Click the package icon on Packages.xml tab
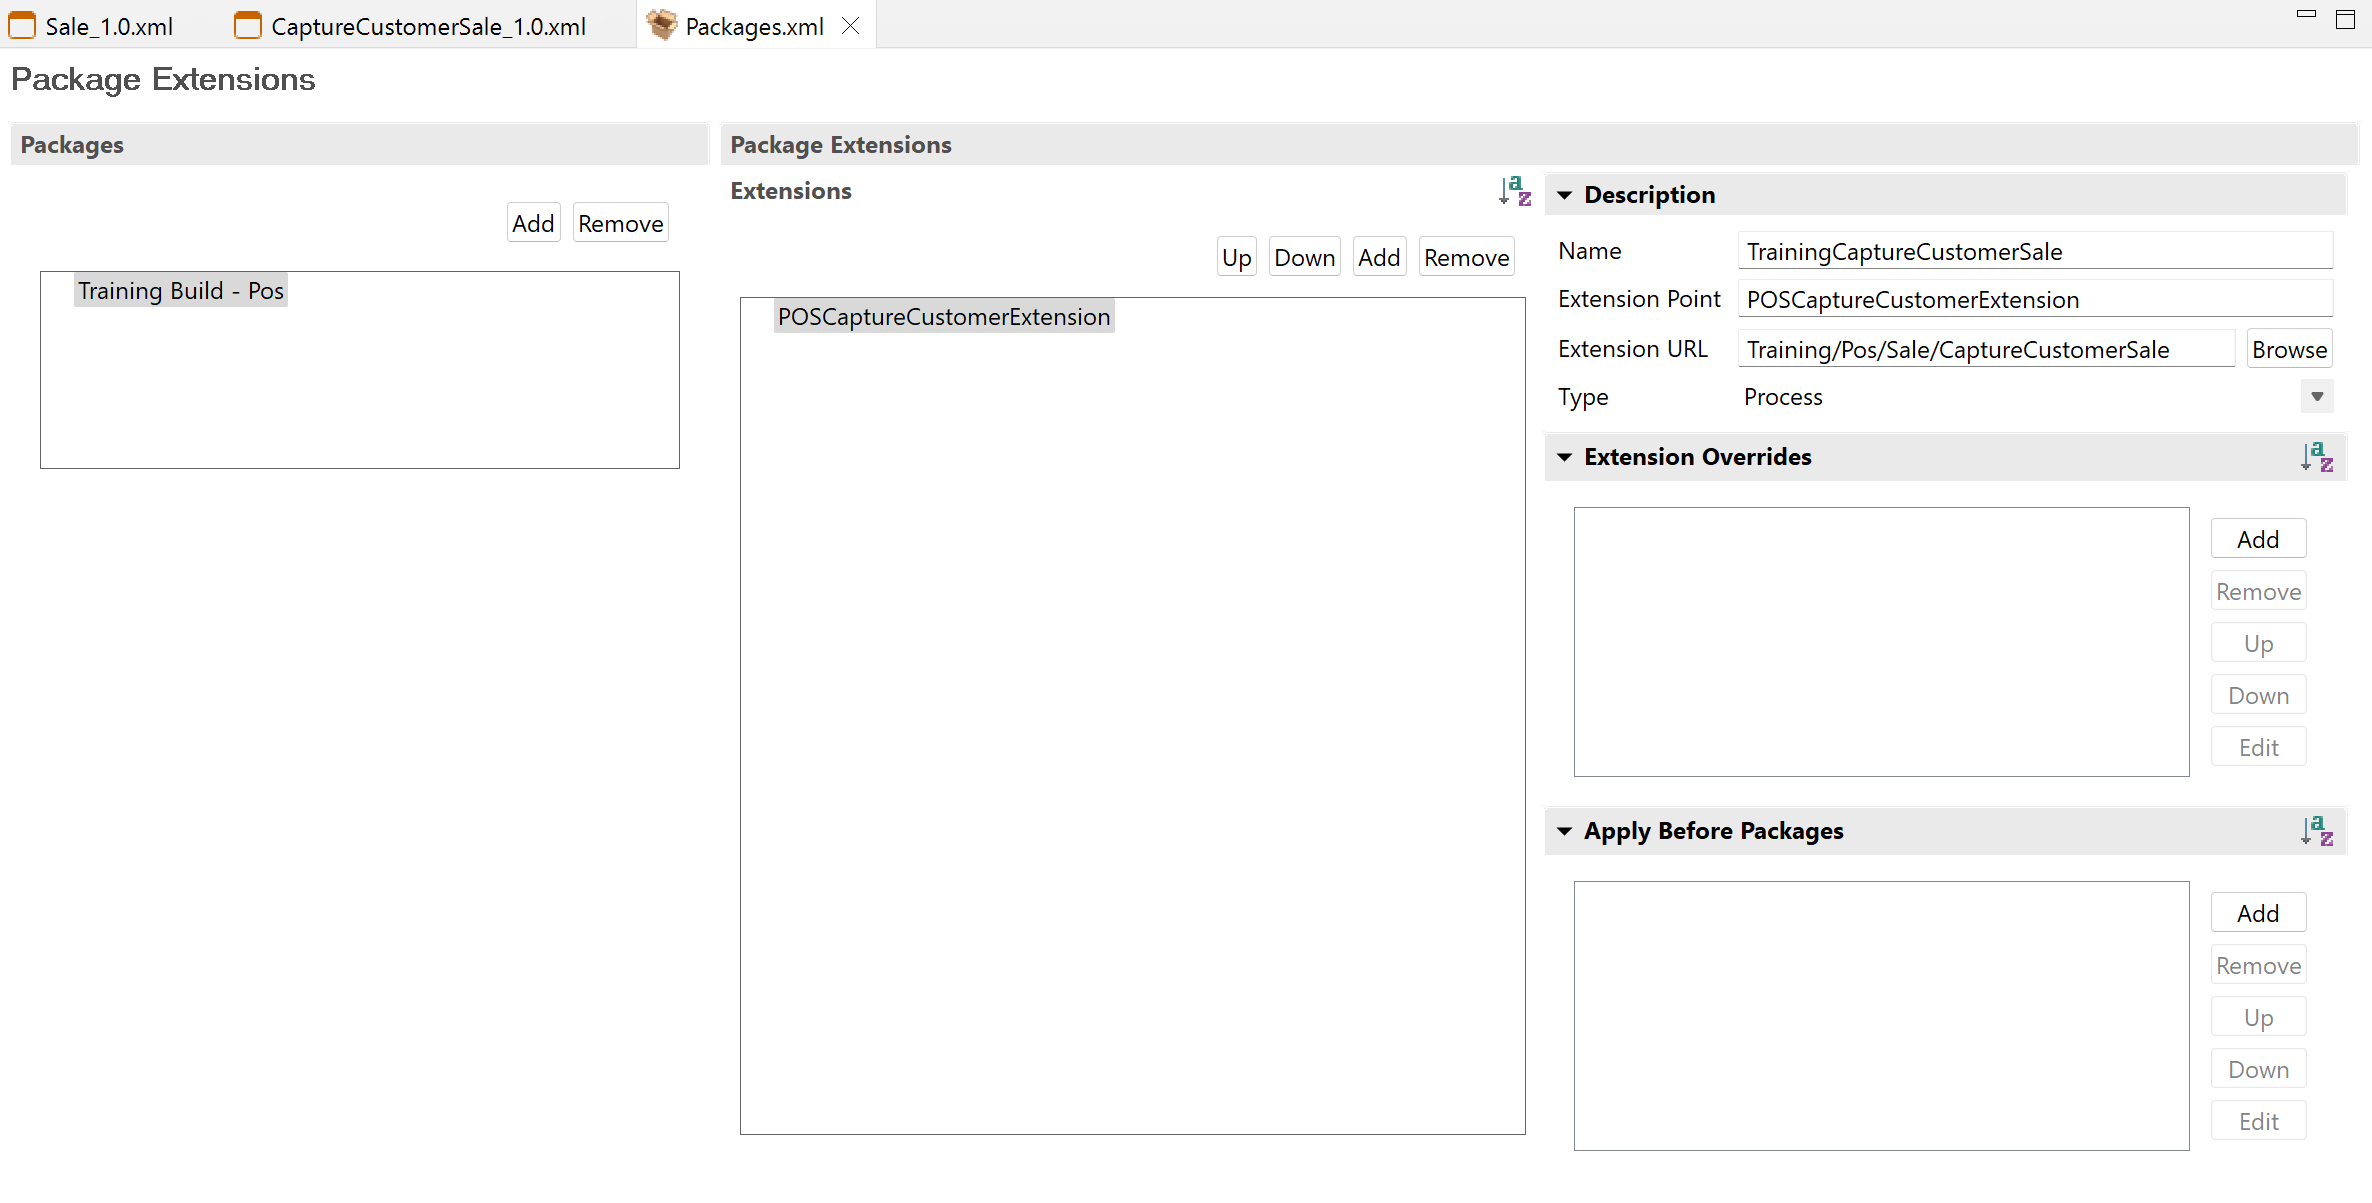 [661, 25]
